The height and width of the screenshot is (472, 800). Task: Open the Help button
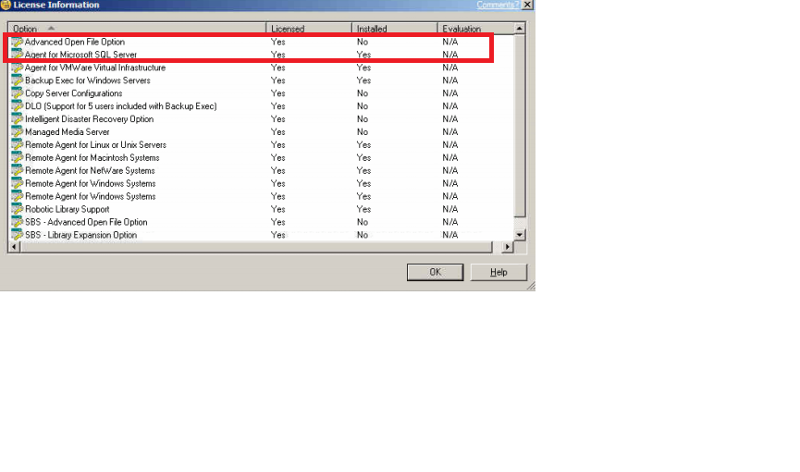[498, 272]
